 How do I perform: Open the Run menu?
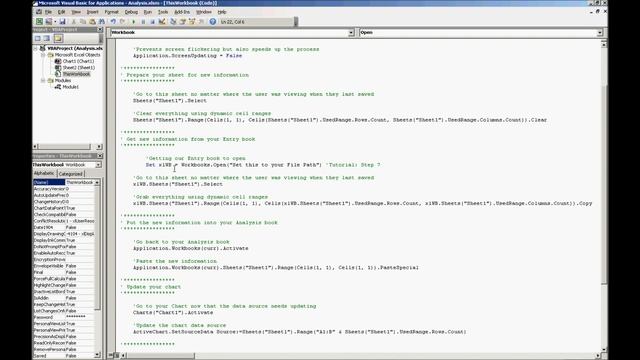click(148, 12)
